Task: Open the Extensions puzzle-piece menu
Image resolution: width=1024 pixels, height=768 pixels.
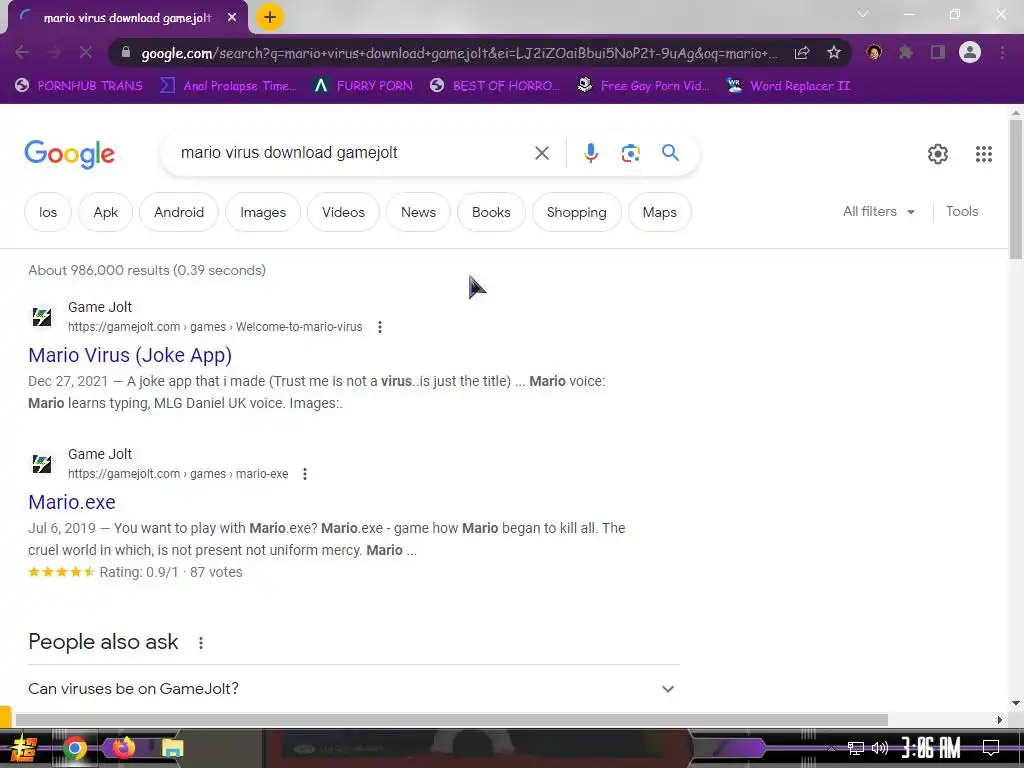Action: click(906, 52)
